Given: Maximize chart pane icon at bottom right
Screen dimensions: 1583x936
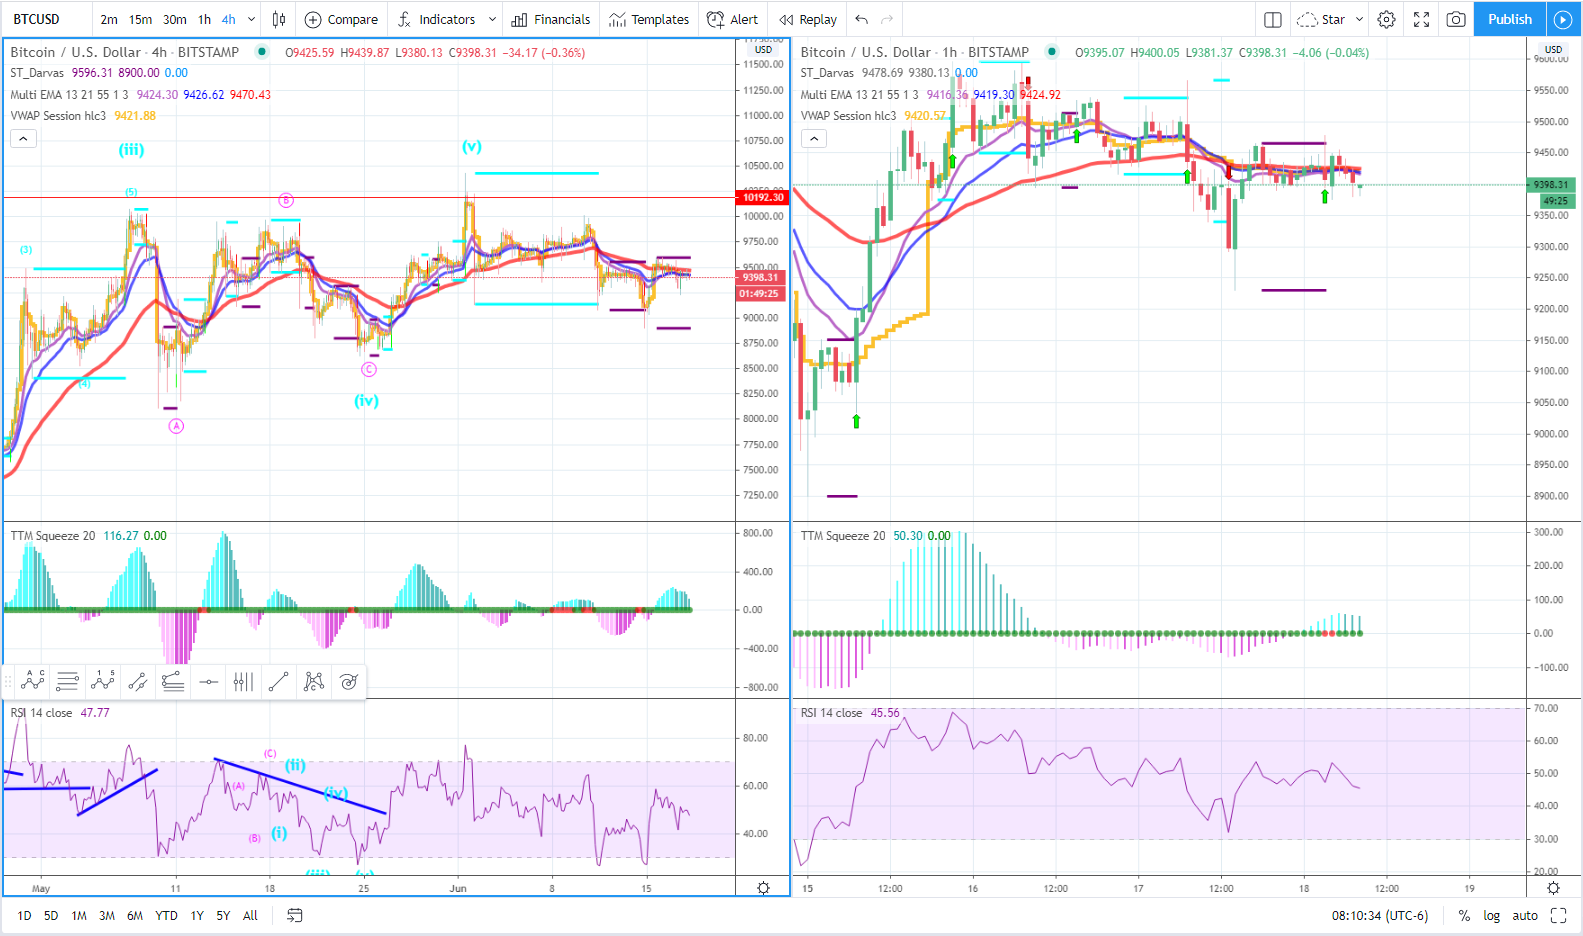Looking at the screenshot, I should click(x=1558, y=915).
